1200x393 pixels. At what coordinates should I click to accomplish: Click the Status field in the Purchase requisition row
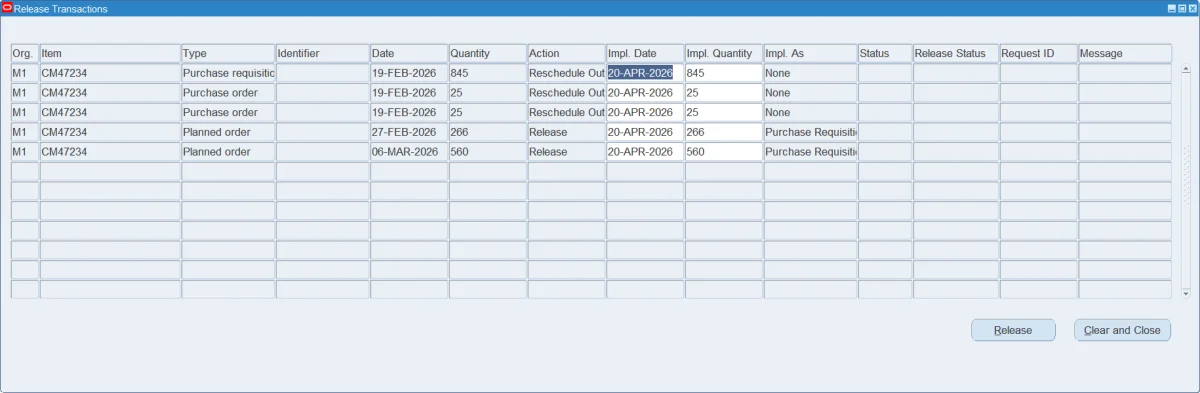point(885,73)
